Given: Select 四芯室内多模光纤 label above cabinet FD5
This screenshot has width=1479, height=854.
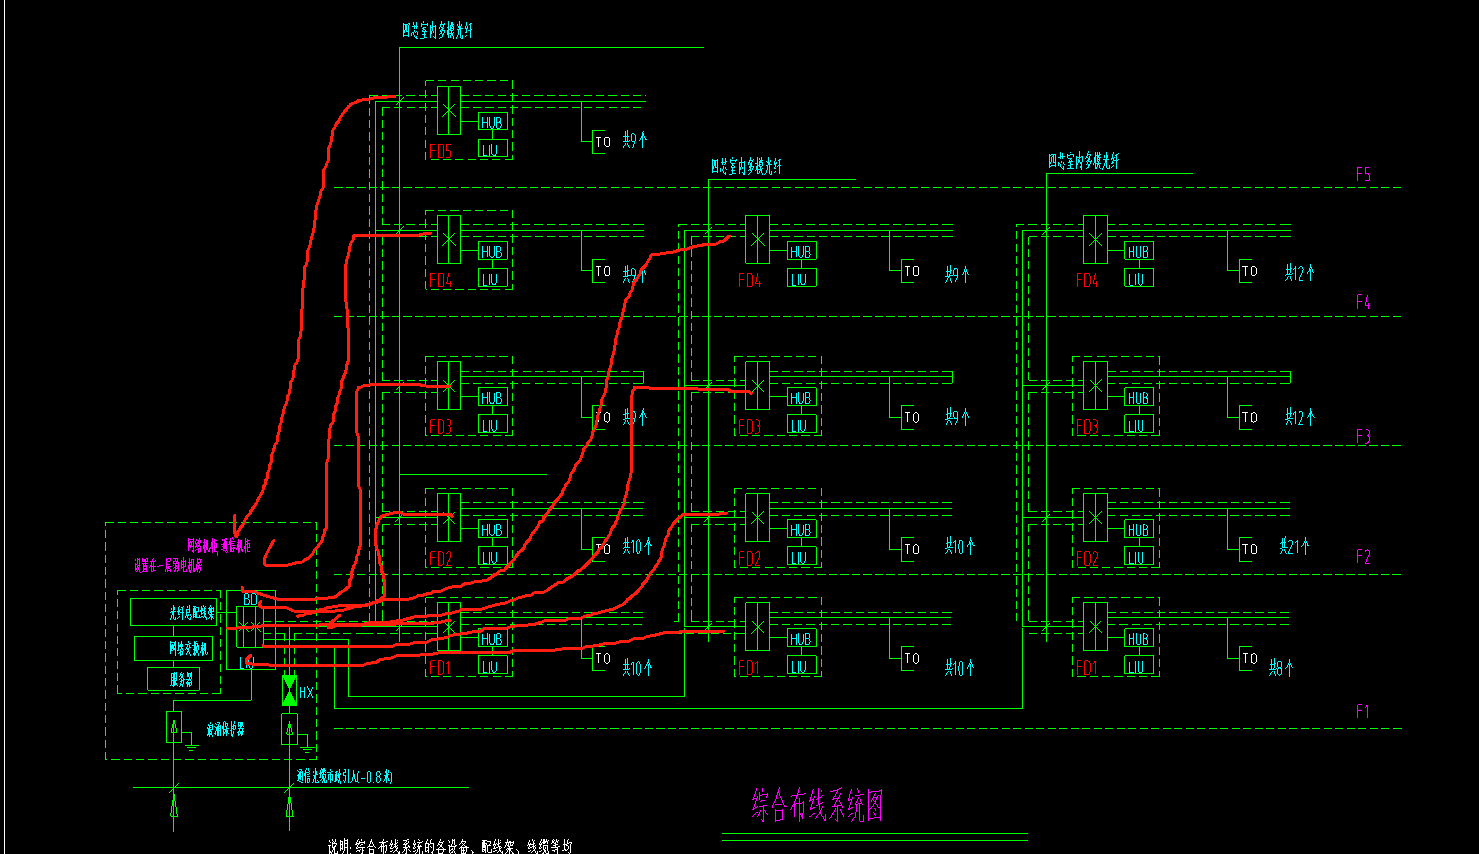Looking at the screenshot, I should pyautogui.click(x=437, y=31).
